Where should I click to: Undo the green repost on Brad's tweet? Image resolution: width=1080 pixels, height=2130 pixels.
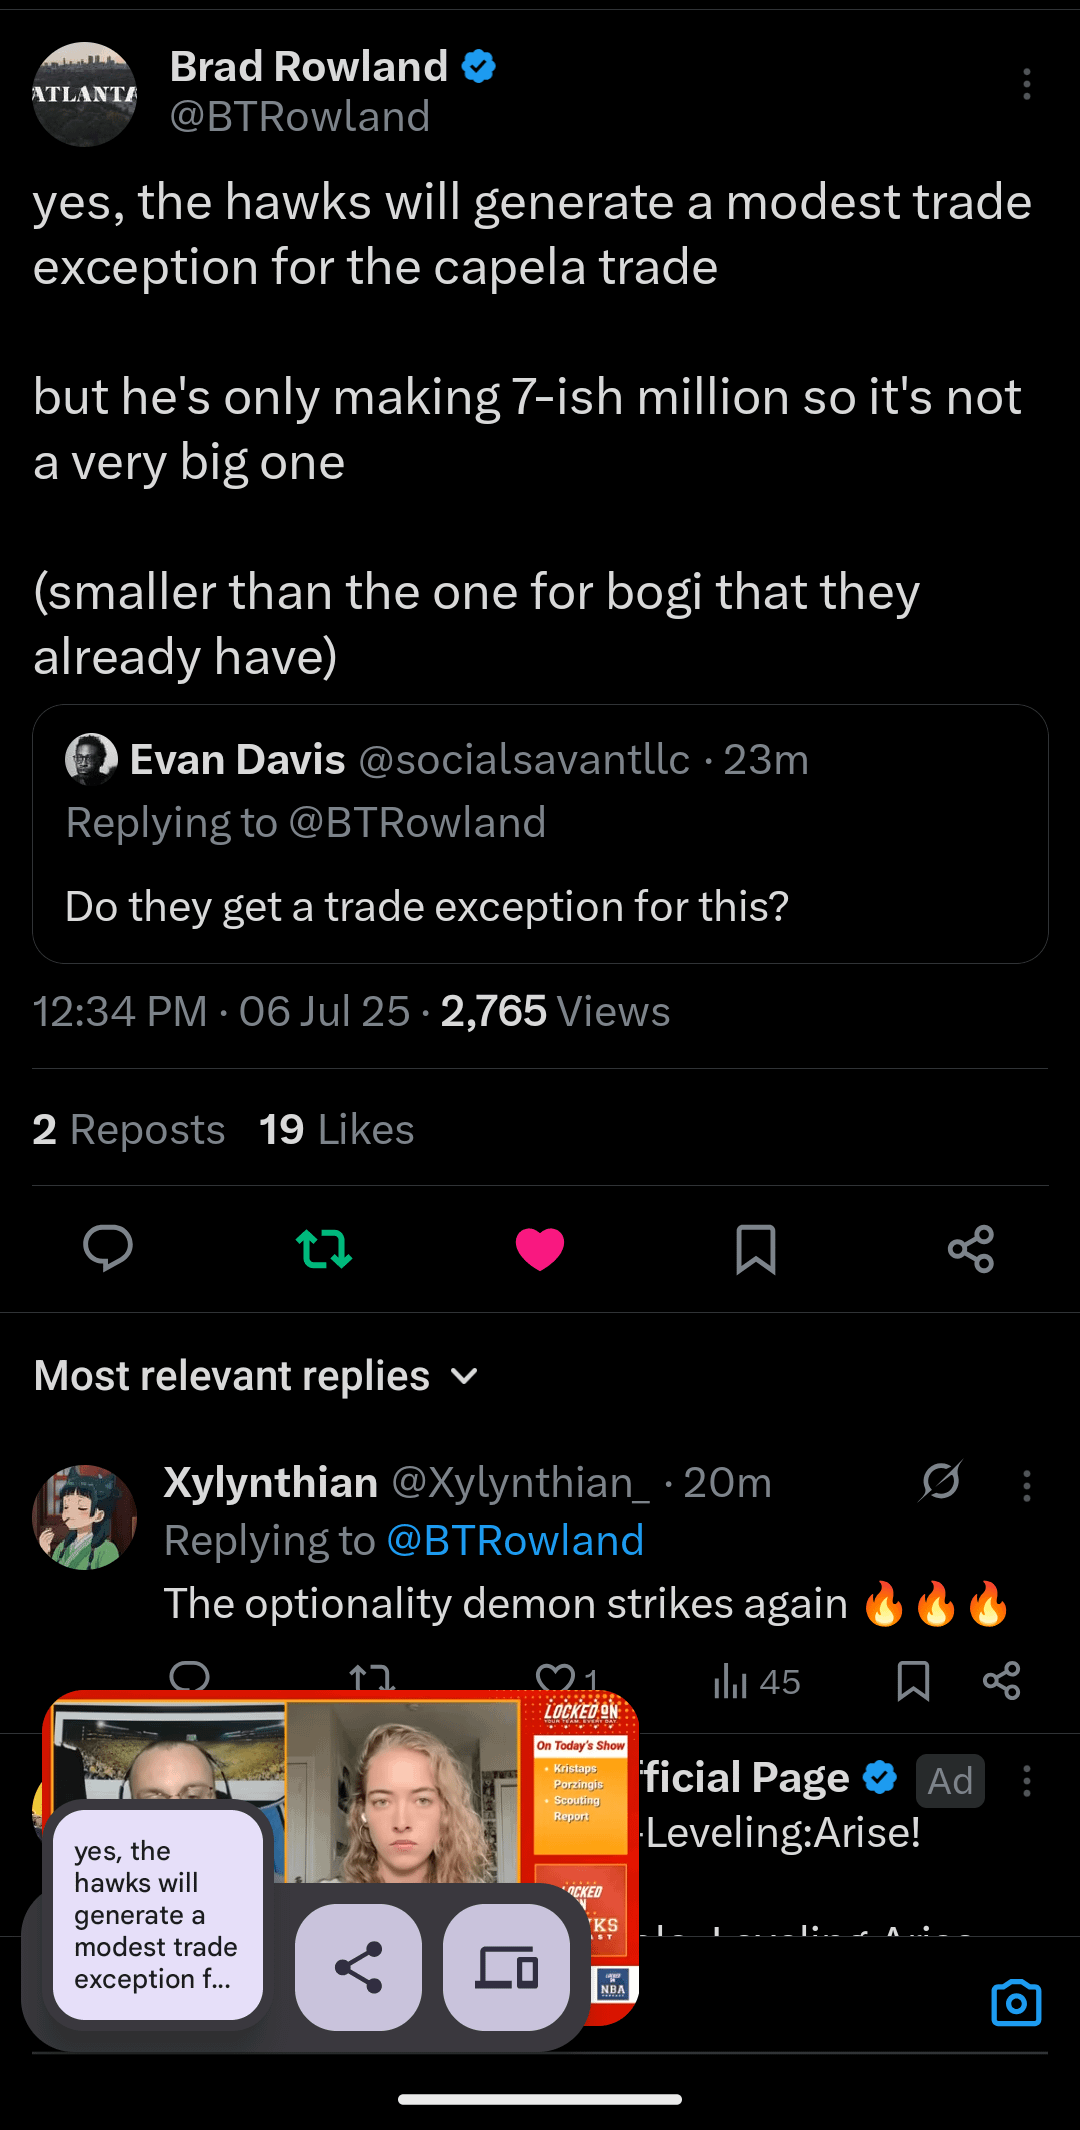[324, 1249]
